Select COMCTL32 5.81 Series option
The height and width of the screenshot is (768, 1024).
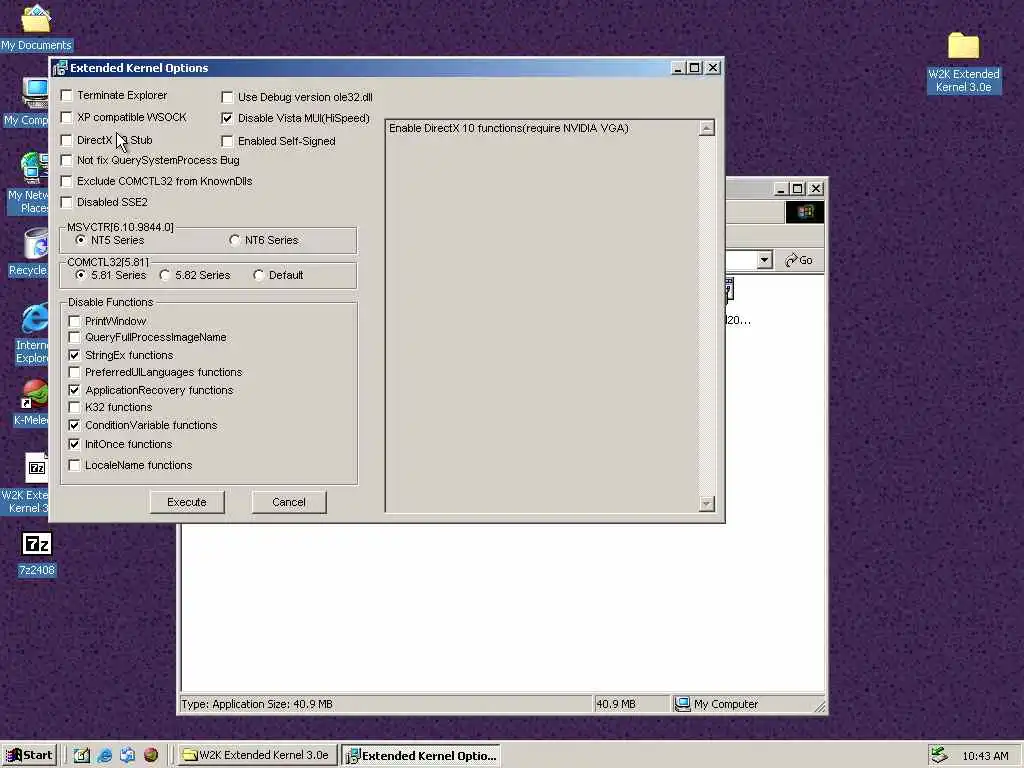pos(80,276)
